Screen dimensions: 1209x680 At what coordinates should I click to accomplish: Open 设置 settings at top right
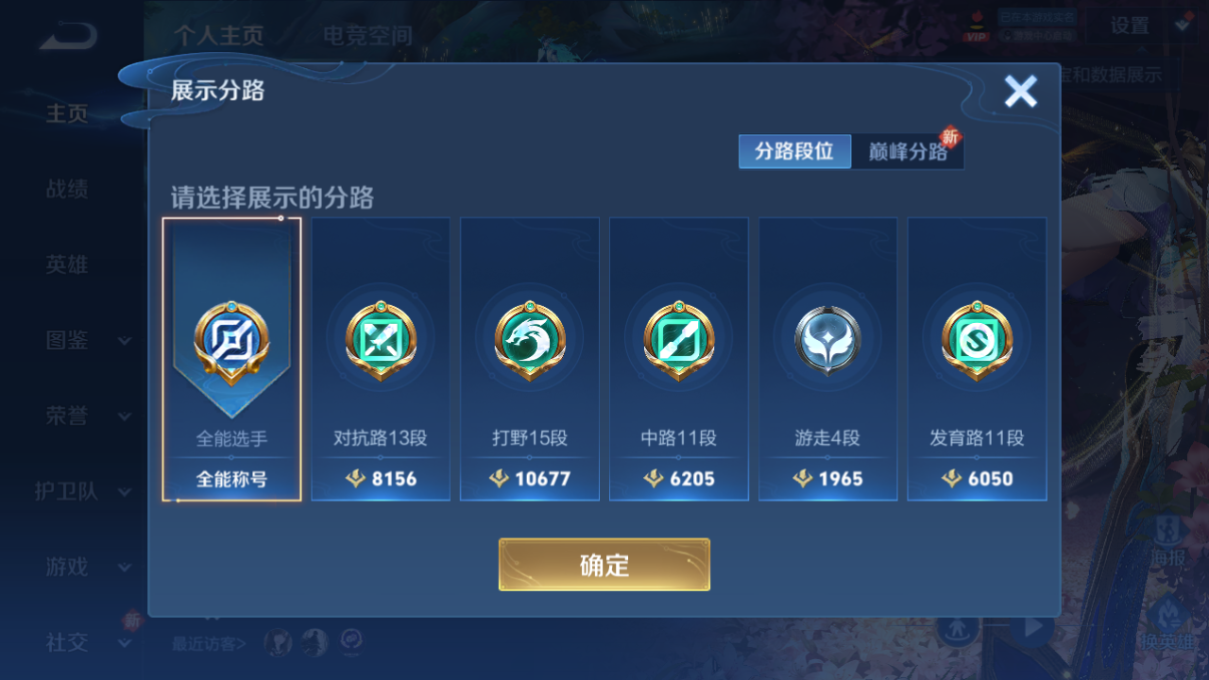(x=1130, y=26)
